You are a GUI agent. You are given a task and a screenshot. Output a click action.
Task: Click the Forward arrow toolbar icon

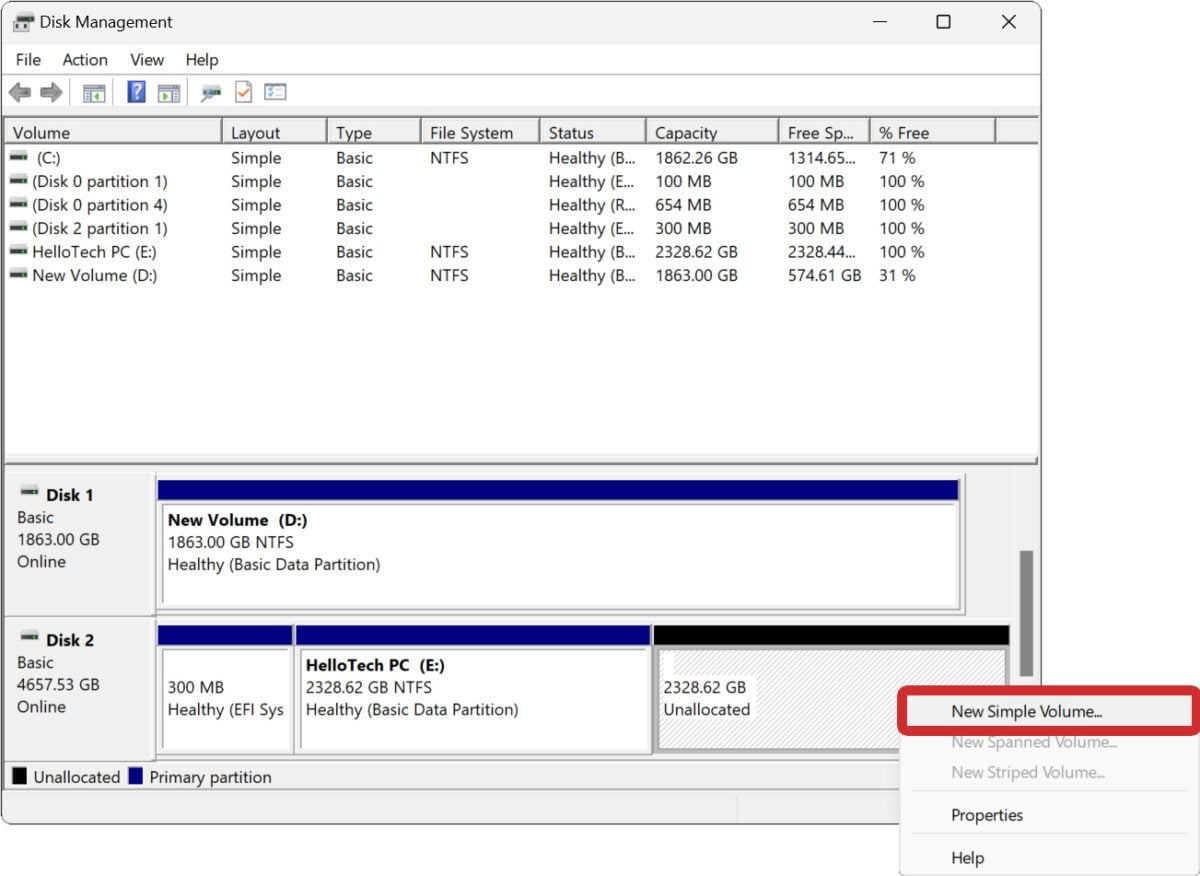[51, 93]
